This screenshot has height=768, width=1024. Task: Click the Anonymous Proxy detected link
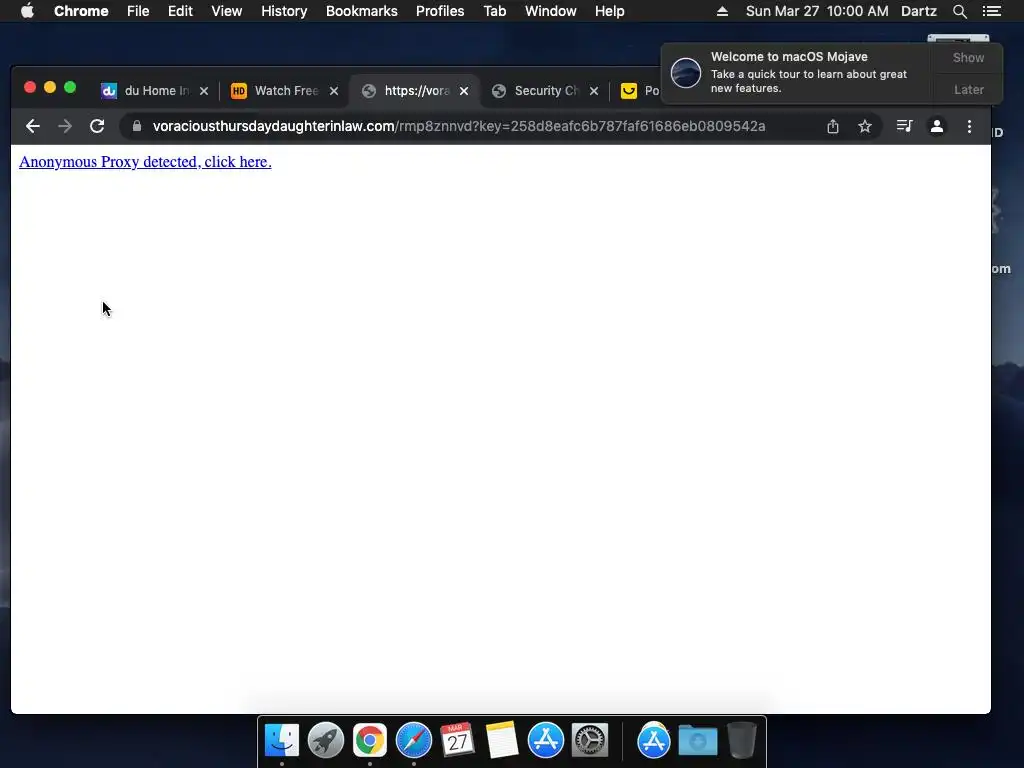coord(145,162)
